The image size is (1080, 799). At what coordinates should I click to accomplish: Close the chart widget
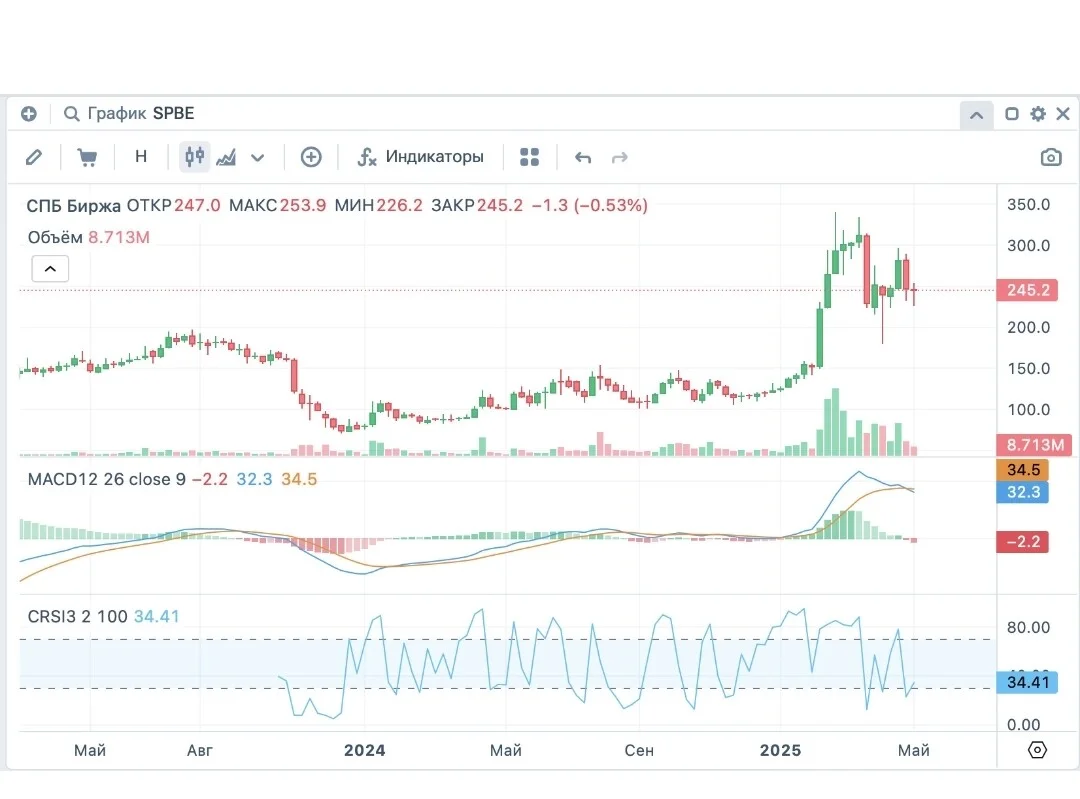click(x=1063, y=114)
